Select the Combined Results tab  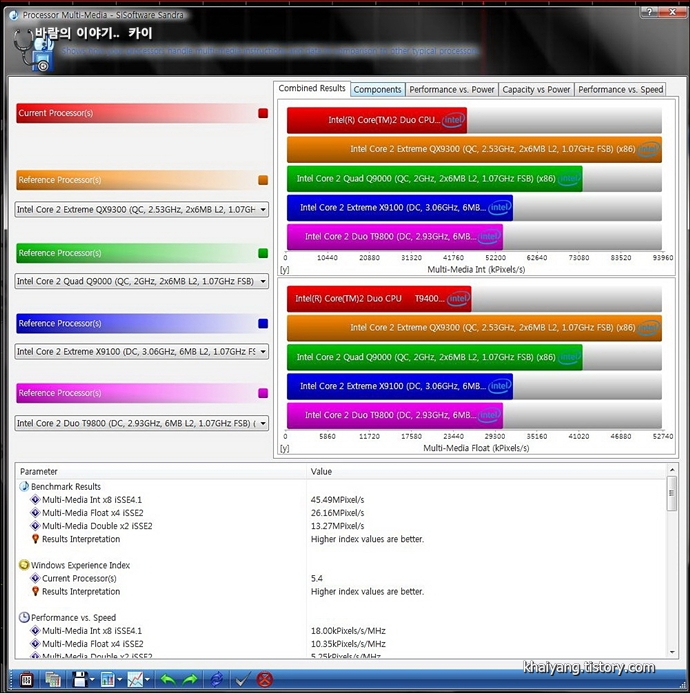(x=312, y=88)
